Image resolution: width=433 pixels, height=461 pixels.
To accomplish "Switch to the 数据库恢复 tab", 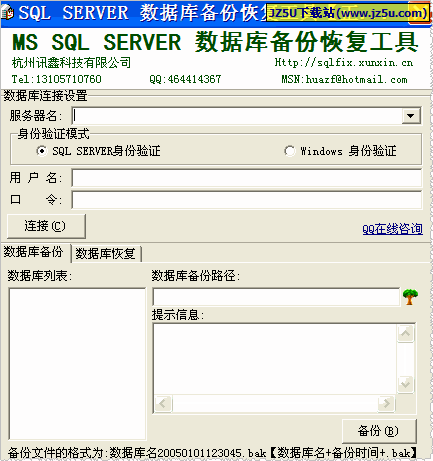I will (x=105, y=254).
